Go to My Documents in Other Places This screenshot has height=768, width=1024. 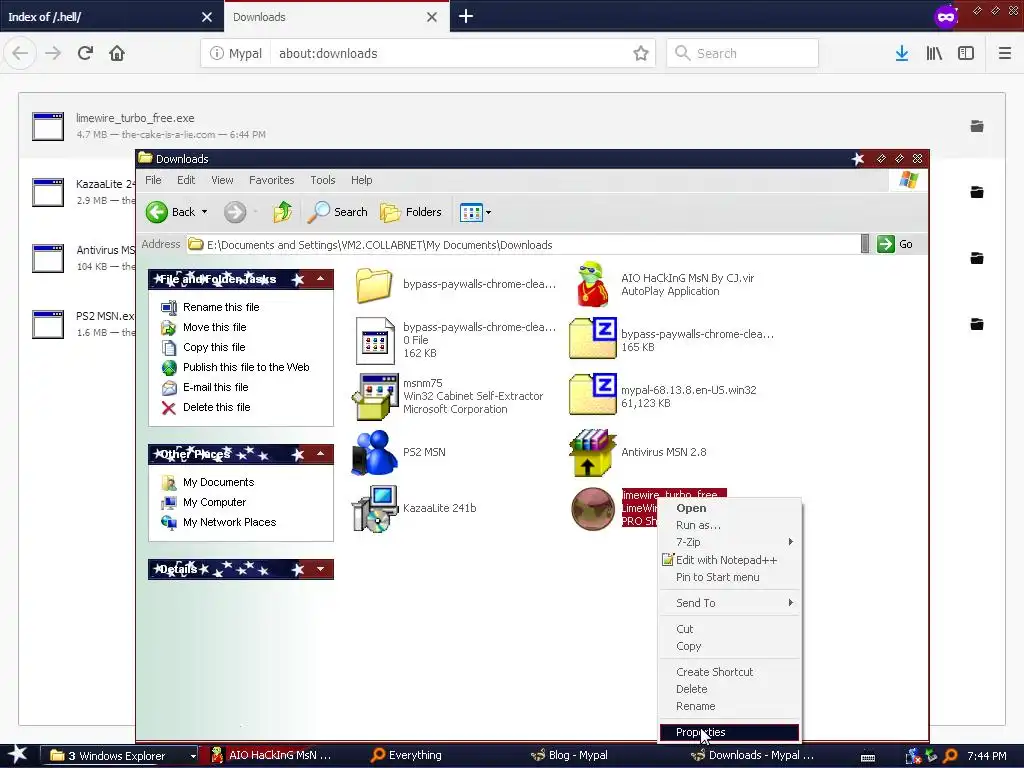coord(218,482)
